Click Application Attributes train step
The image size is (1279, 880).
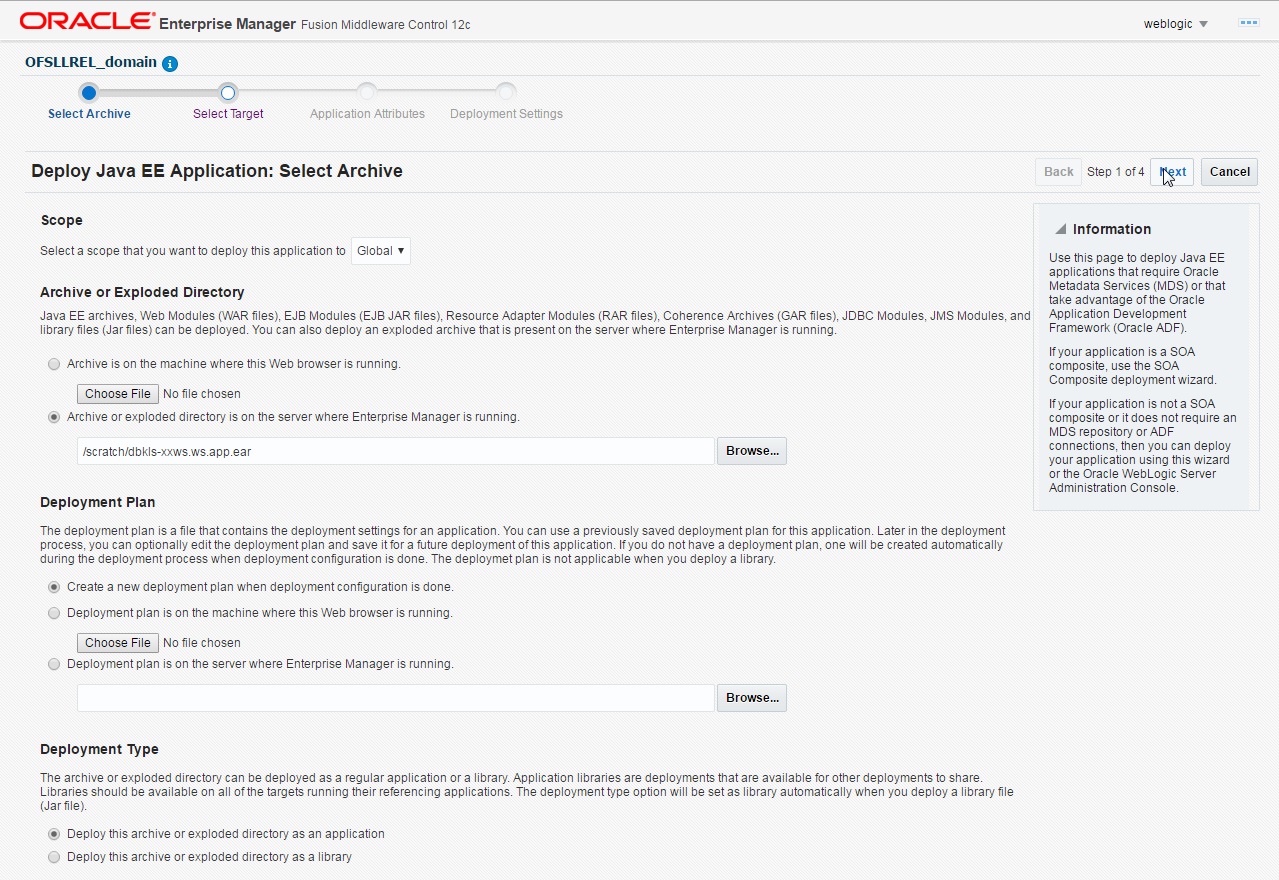(367, 114)
